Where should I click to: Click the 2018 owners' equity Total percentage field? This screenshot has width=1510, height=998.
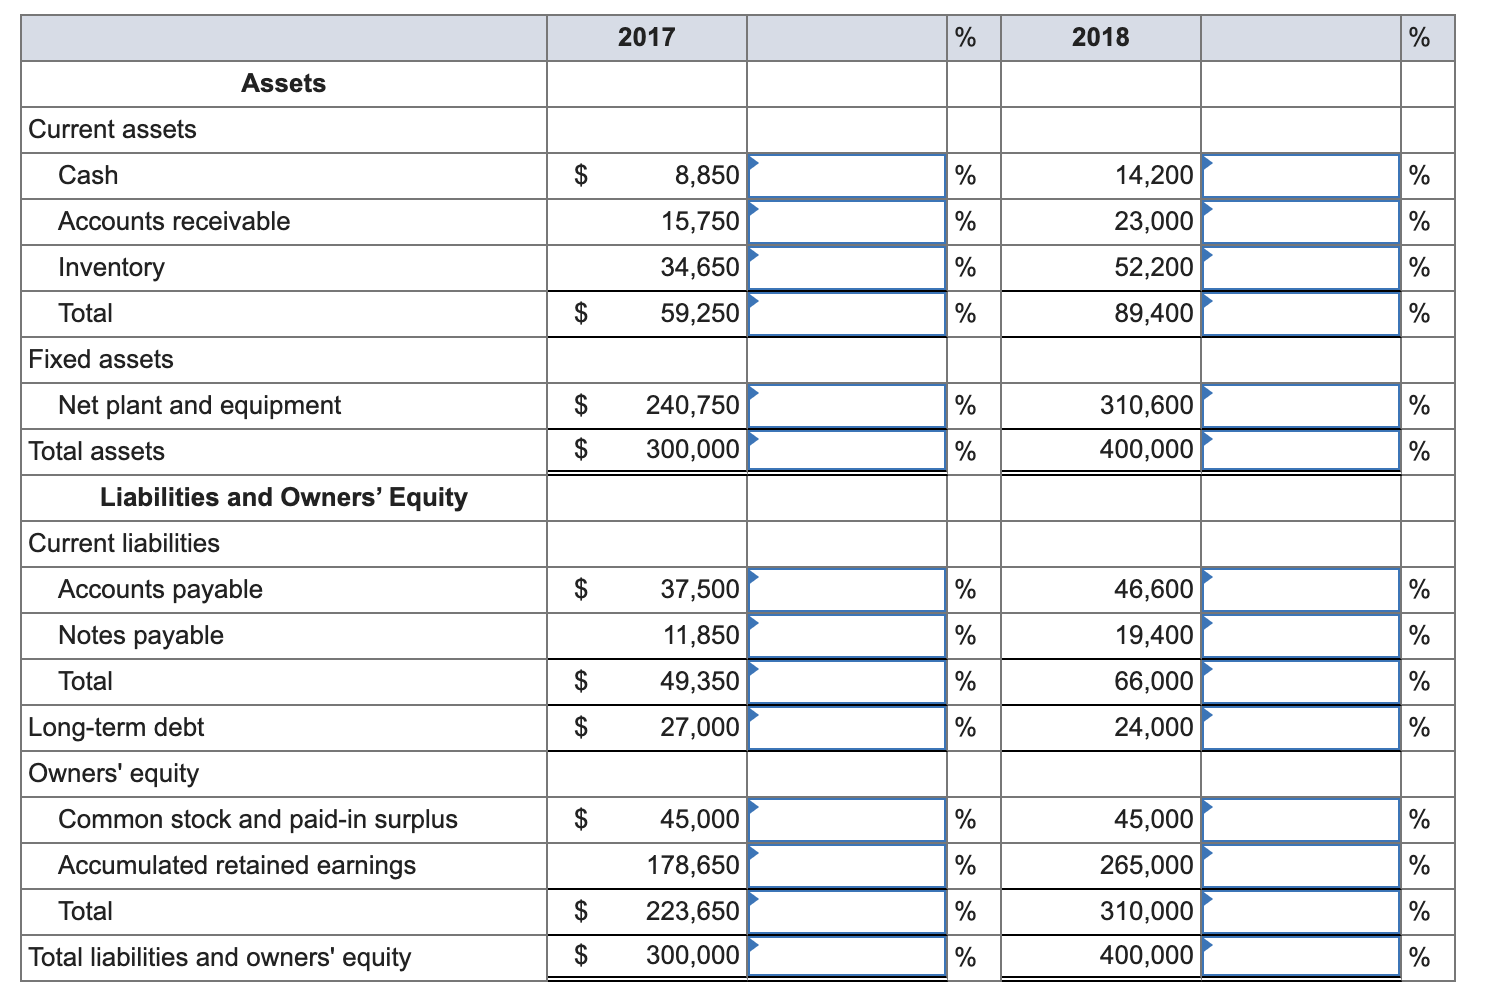tap(1301, 912)
